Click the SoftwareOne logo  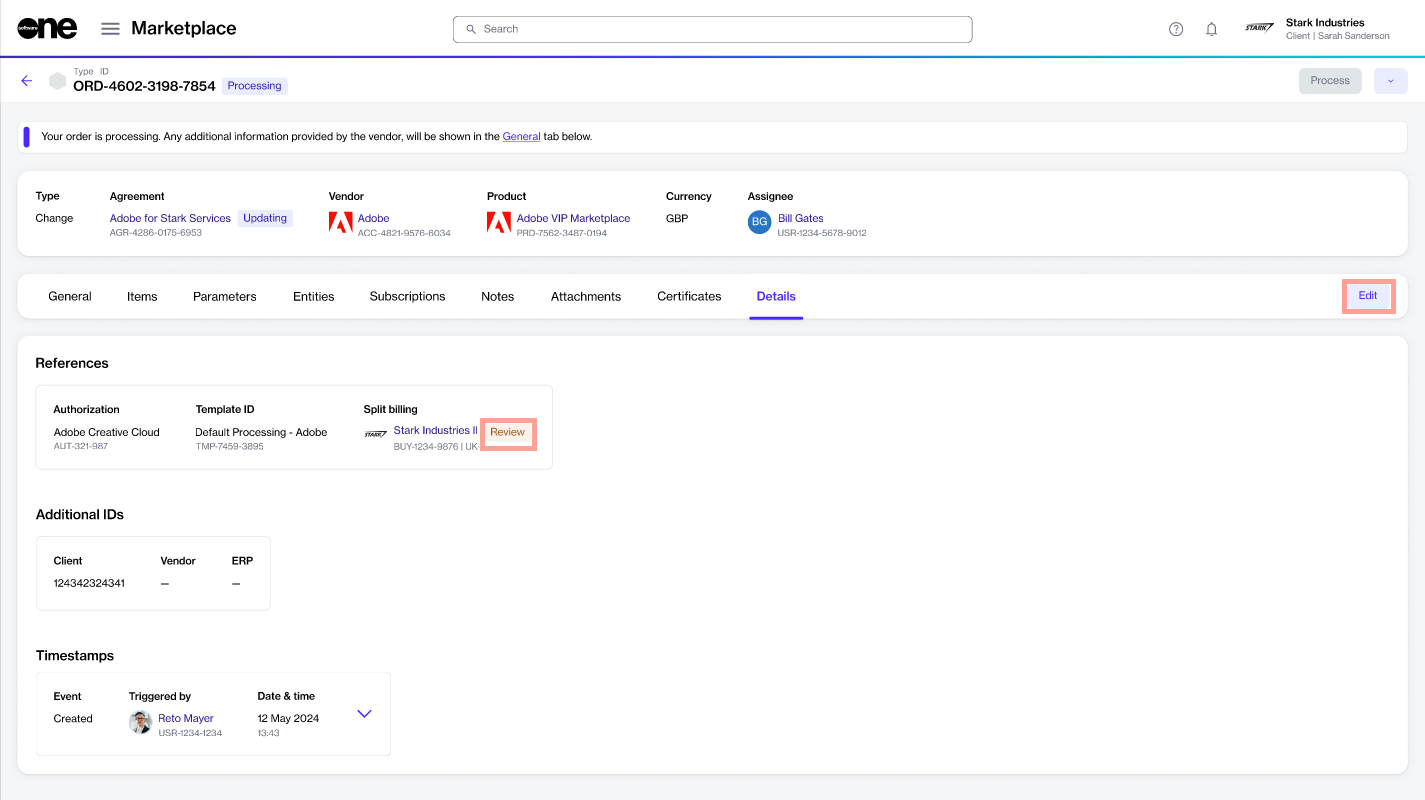47,29
